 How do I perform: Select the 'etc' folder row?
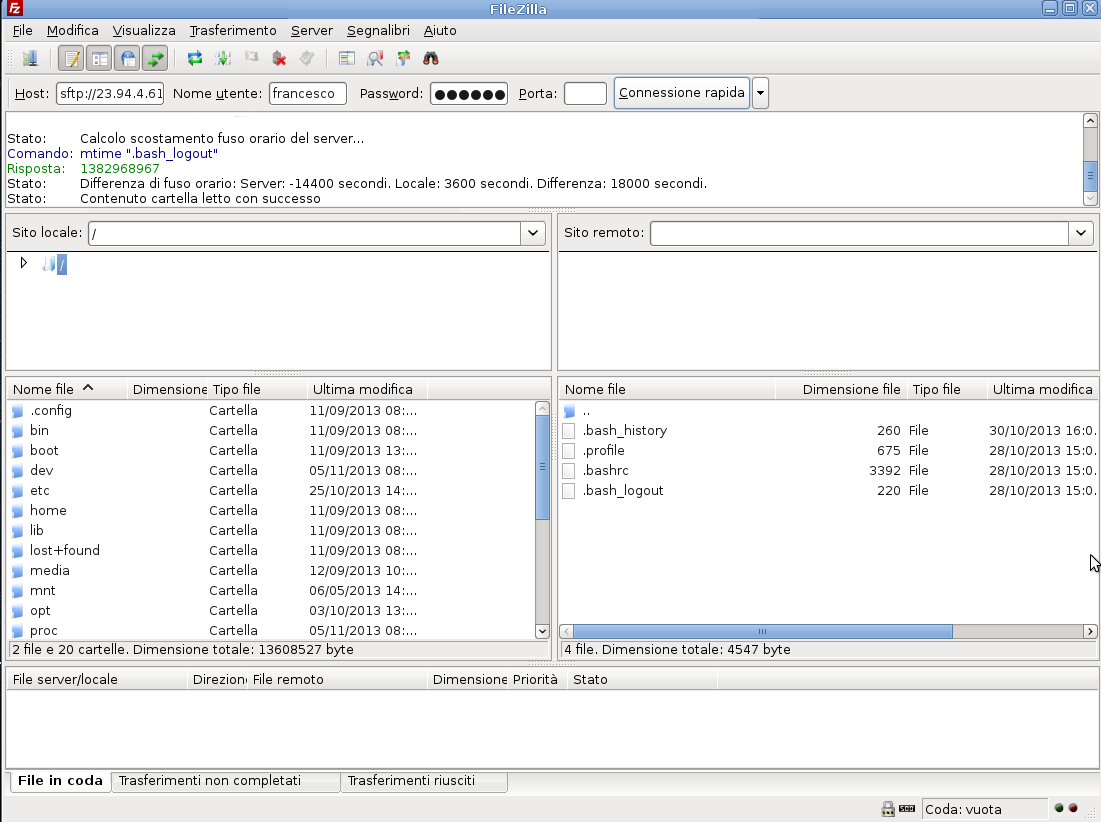pos(271,491)
